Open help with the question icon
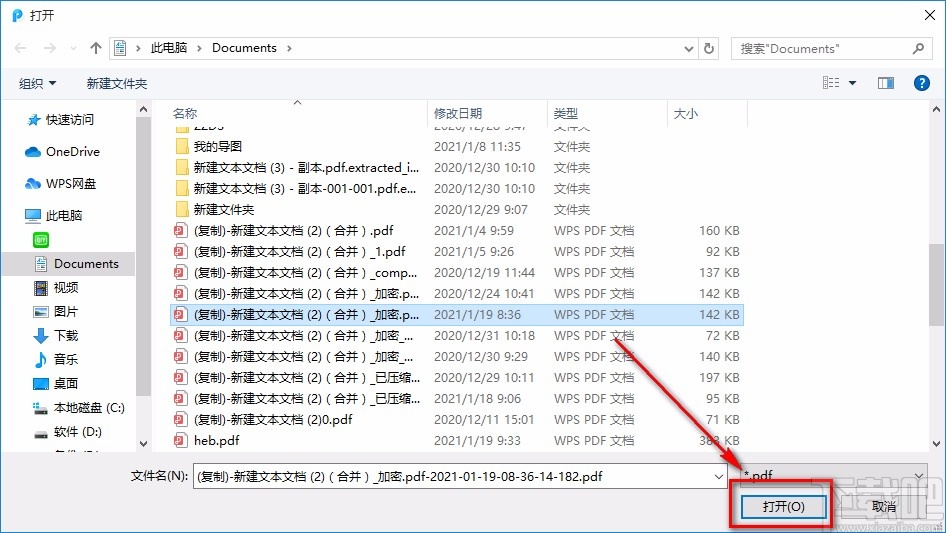The width and height of the screenshot is (946, 533). pos(921,83)
